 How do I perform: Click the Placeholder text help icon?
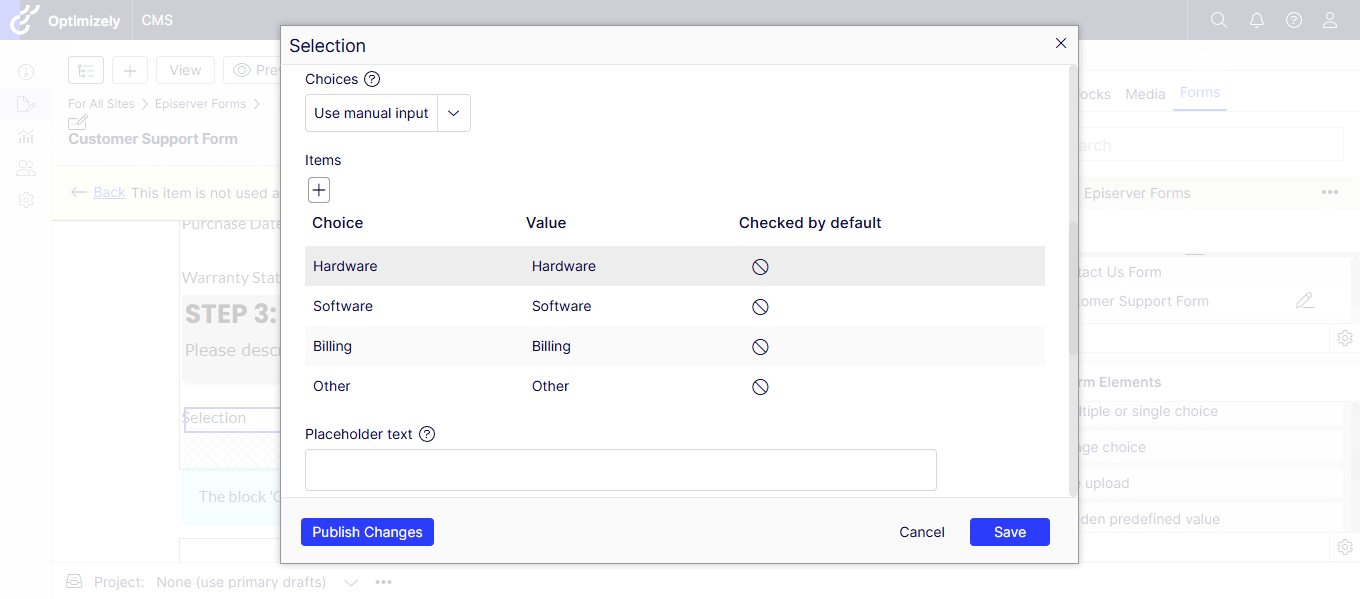[x=427, y=434]
